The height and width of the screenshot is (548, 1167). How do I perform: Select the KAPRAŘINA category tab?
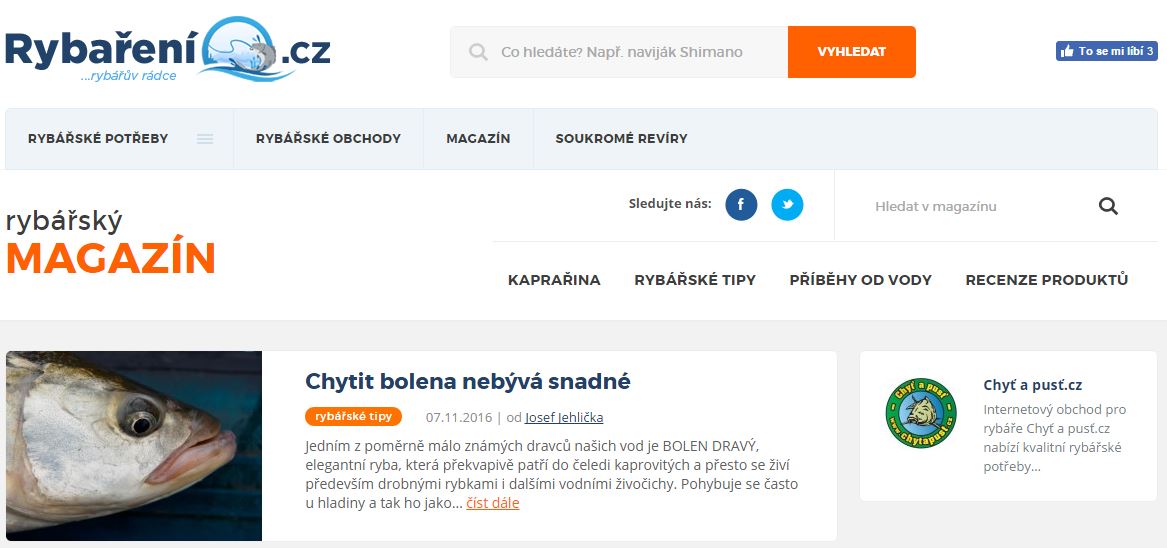(x=554, y=280)
